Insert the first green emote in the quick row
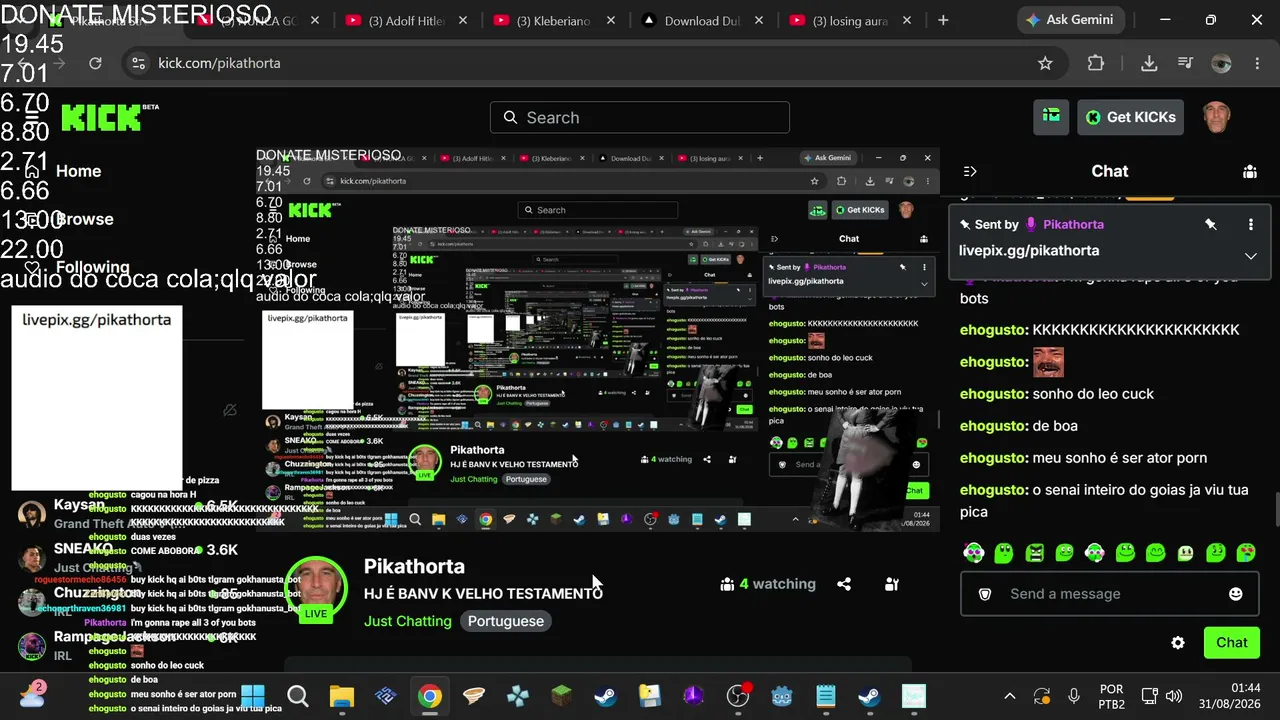The height and width of the screenshot is (720, 1280). 973,552
